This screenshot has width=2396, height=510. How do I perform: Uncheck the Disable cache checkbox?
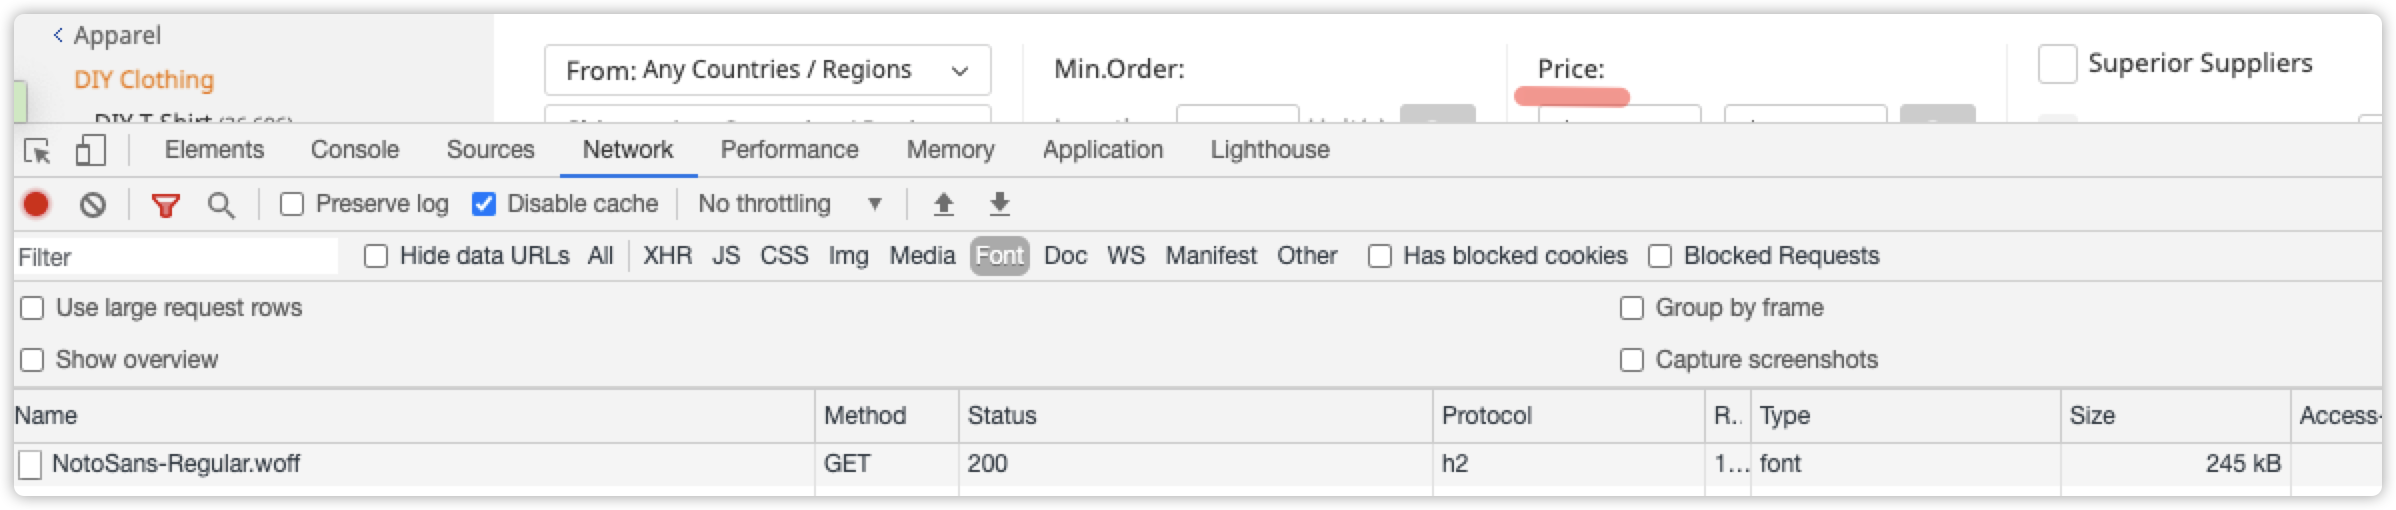pos(484,204)
